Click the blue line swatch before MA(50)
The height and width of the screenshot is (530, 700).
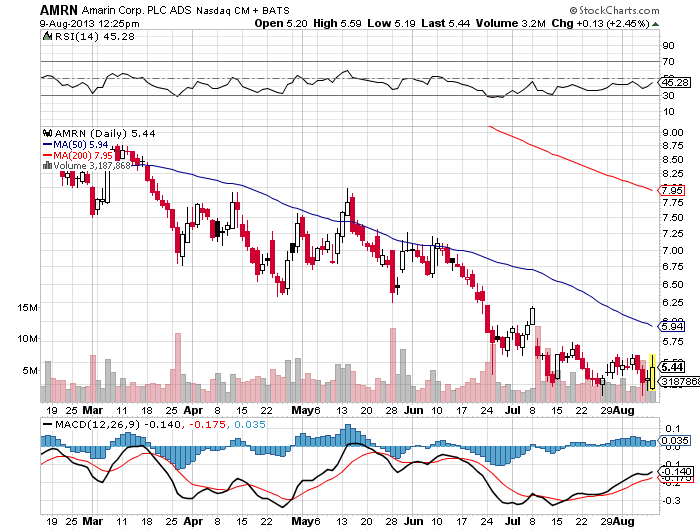pos(47,145)
